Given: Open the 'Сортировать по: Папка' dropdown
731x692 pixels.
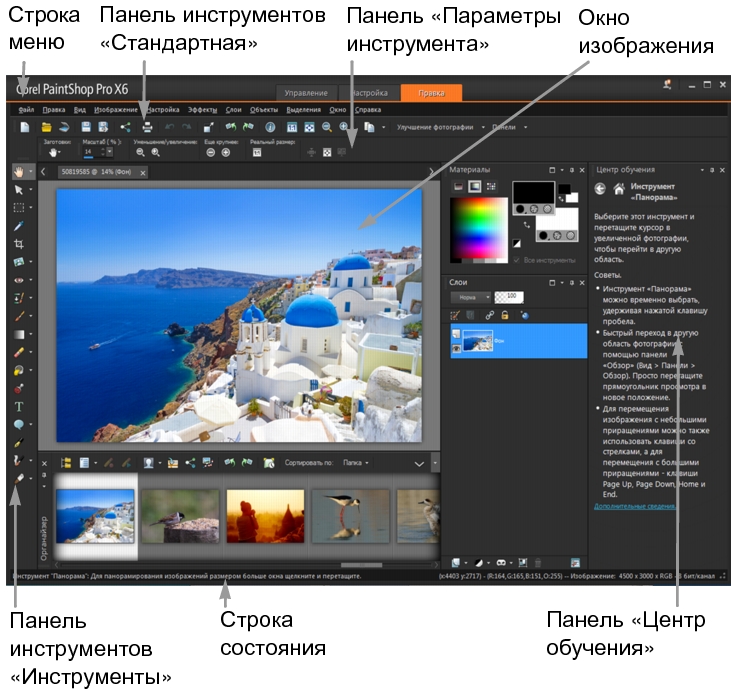Looking at the screenshot, I should click(x=357, y=464).
